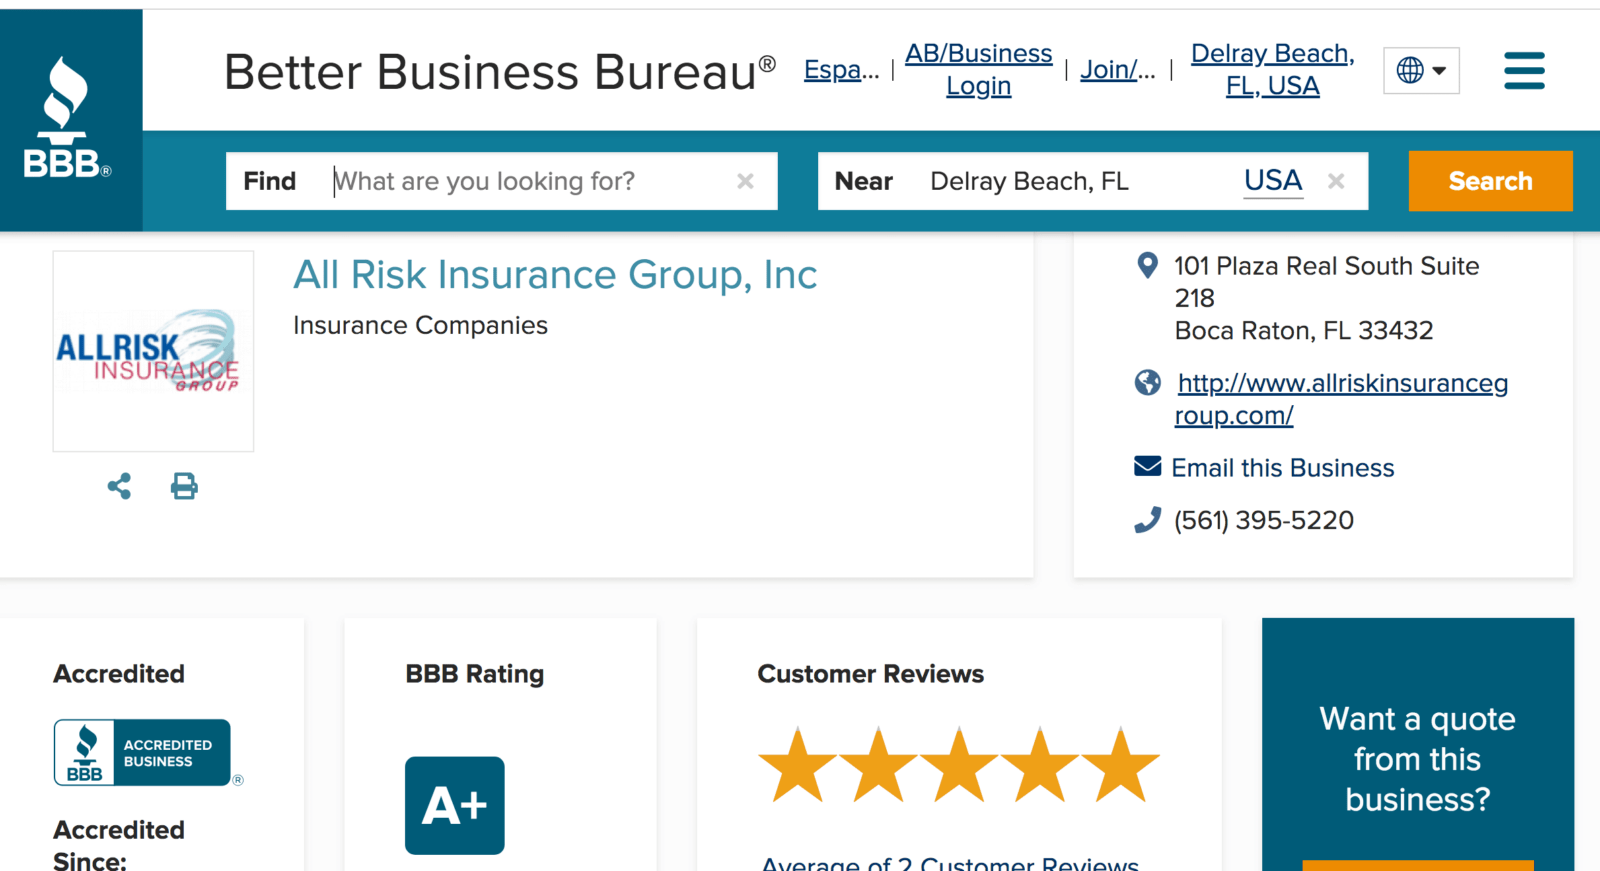This screenshot has height=871, width=1600.
Task: Open the globe language dropdown
Action: 1421,71
